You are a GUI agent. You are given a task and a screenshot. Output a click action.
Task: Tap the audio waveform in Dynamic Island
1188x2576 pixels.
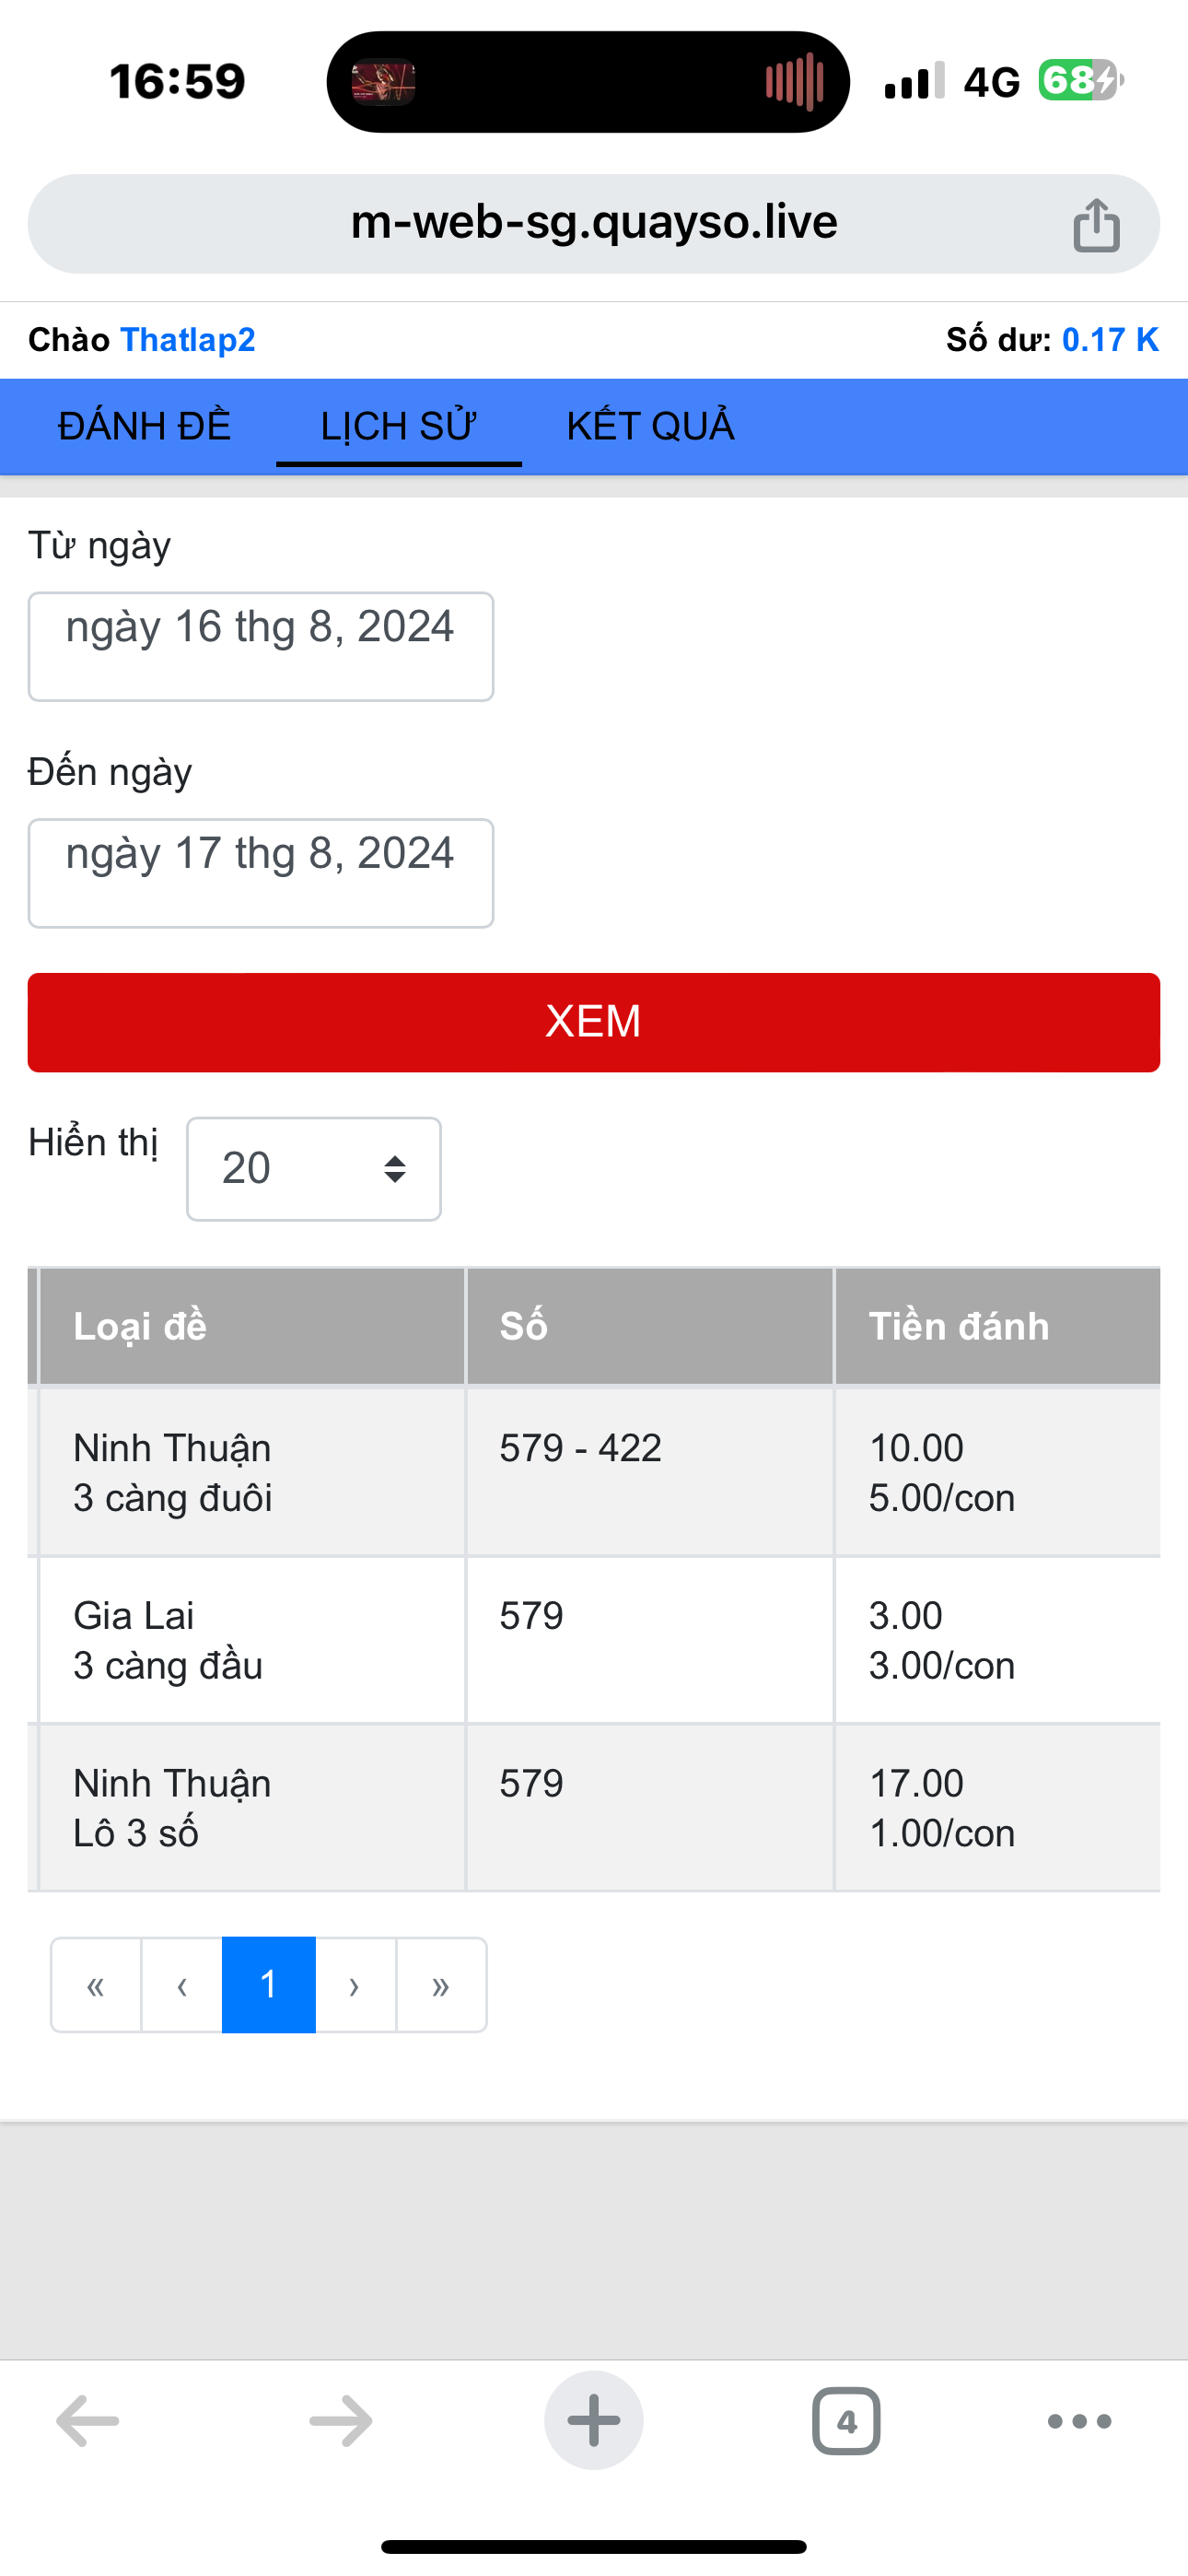click(794, 82)
